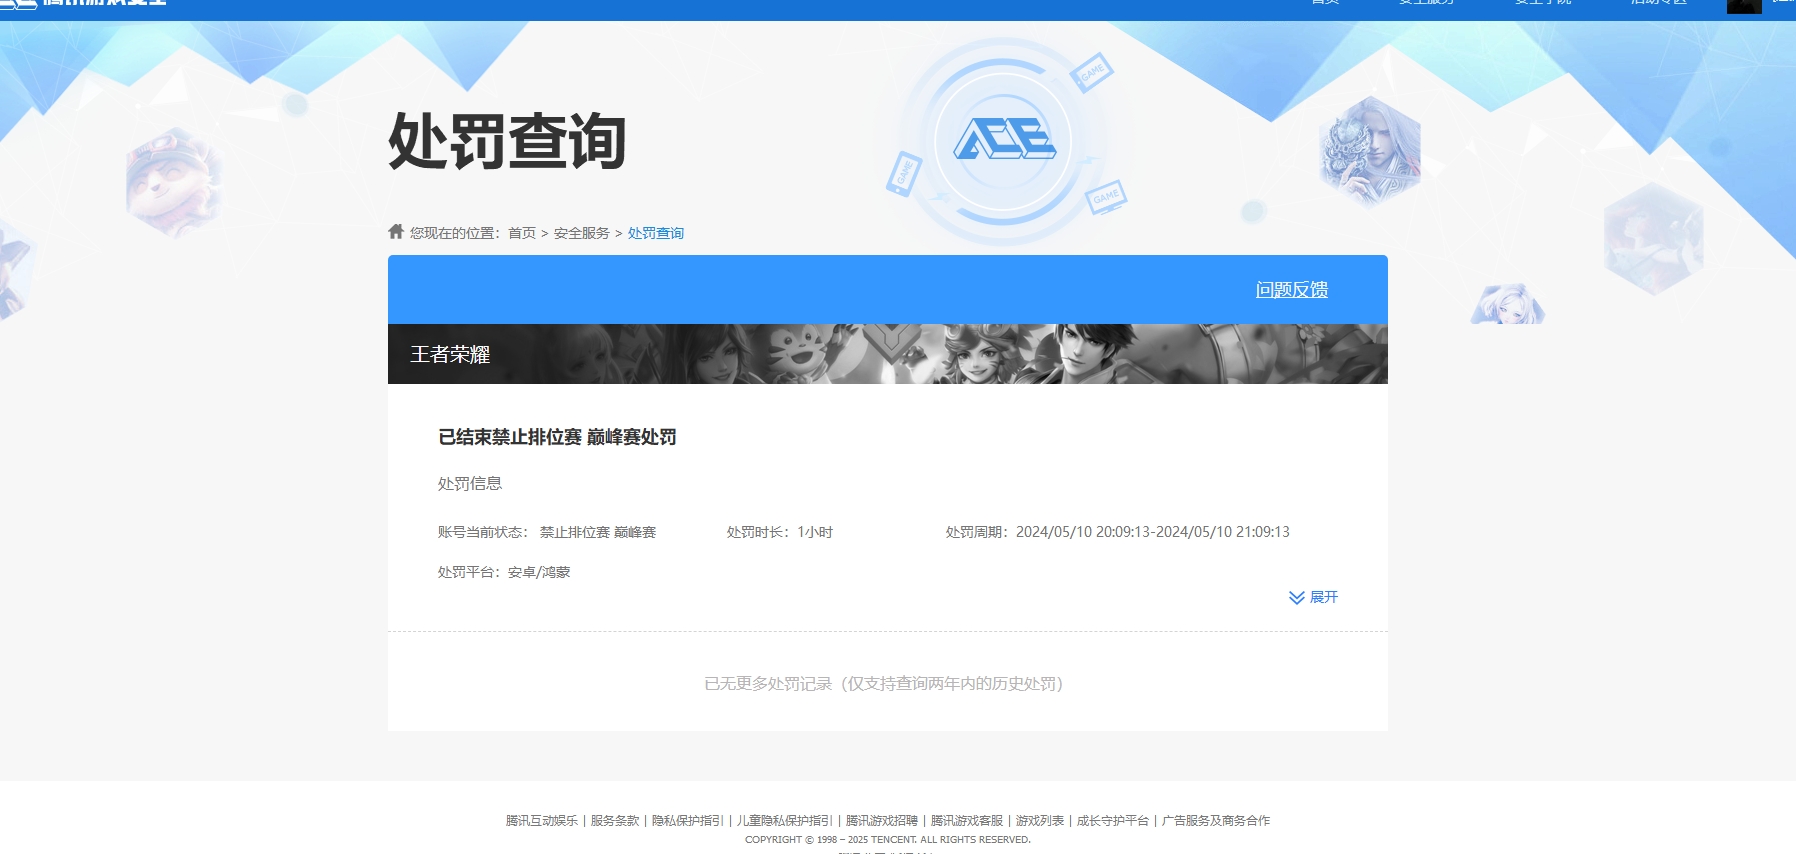Click status text 禁止排位赛 巅峰赛
The height and width of the screenshot is (854, 1796).
(598, 532)
